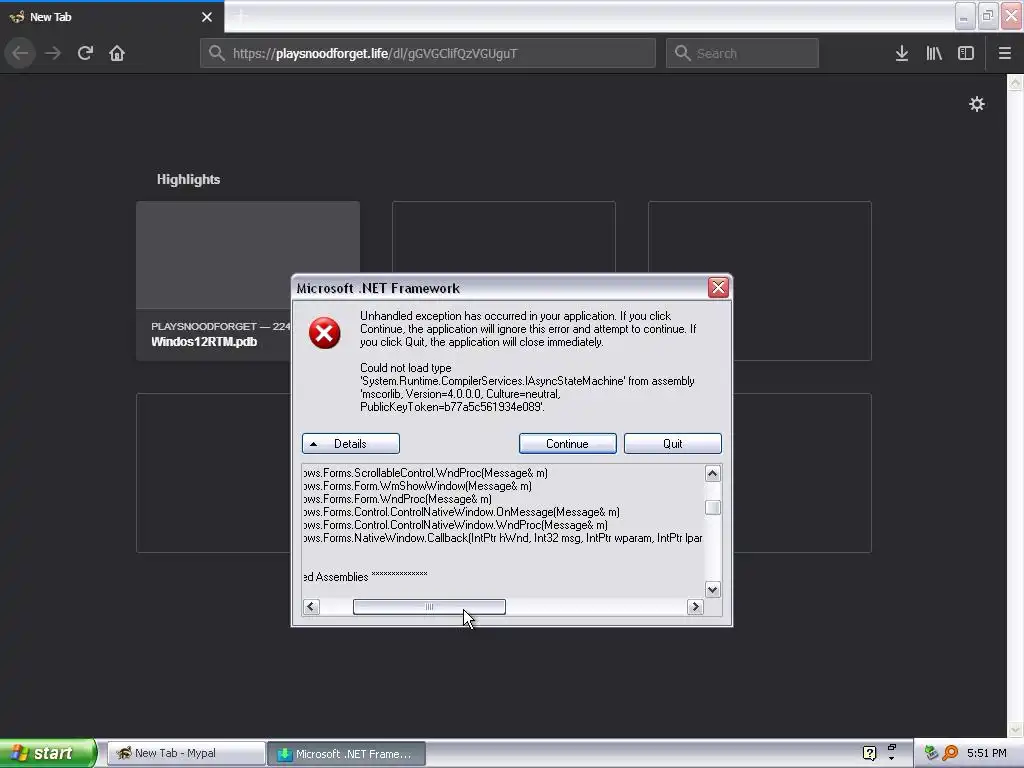This screenshot has height=768, width=1024.
Task: Click the browser forward arrow
Action: pos(53,53)
